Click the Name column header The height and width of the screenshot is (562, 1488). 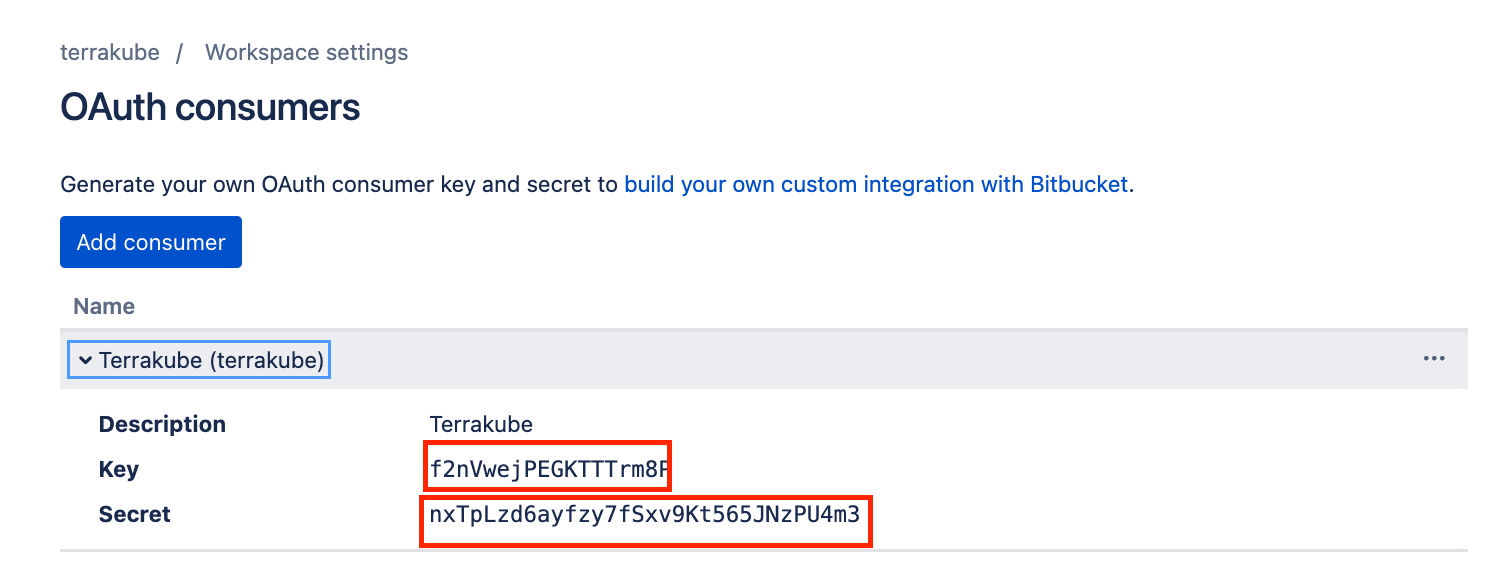point(104,306)
